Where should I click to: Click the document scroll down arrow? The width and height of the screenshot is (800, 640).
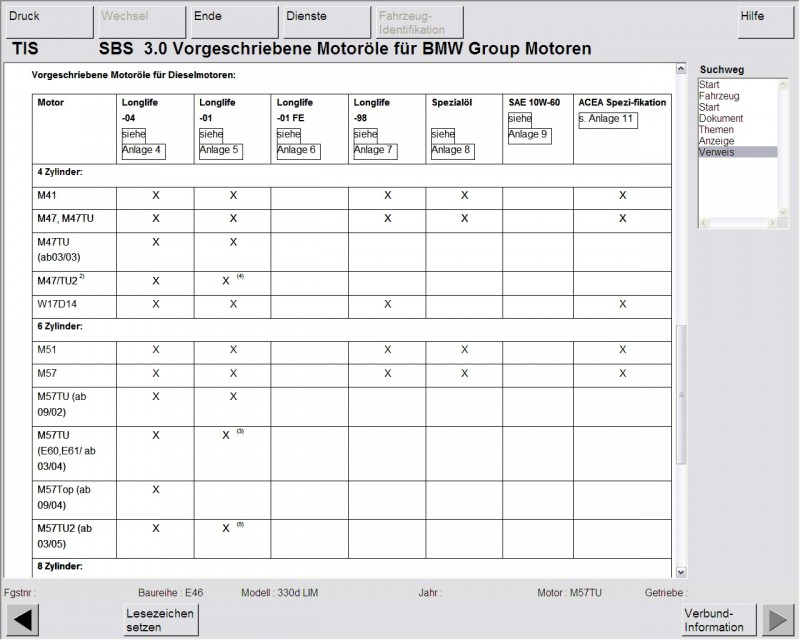pos(681,572)
